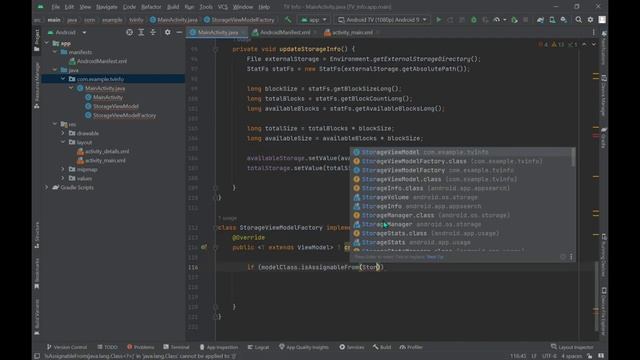The height and width of the screenshot is (360, 640).
Task: Select StorageStats.class suggestion
Action: 462,233
